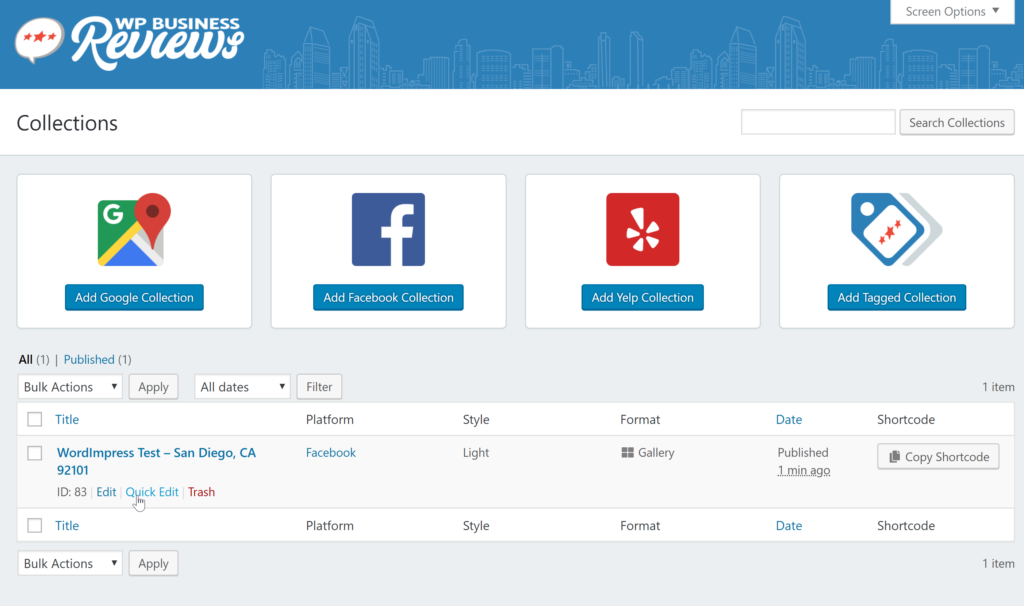Click the Style column header
1024x606 pixels.
476,419
